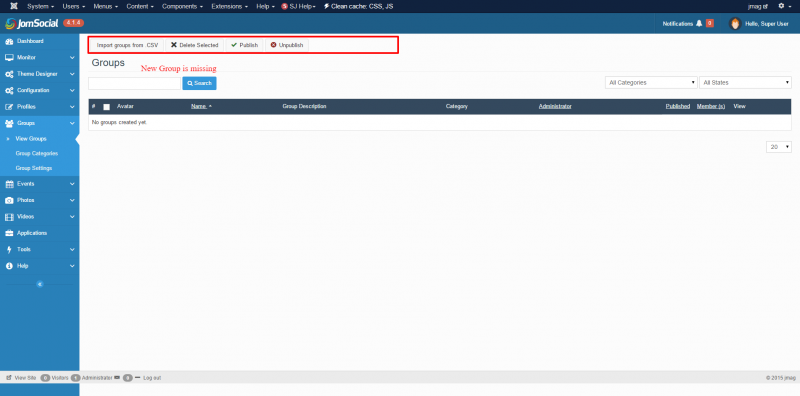Click the settings gear icon at top right
Image resolution: width=800 pixels, height=396 pixels.
pyautogui.click(x=781, y=6)
